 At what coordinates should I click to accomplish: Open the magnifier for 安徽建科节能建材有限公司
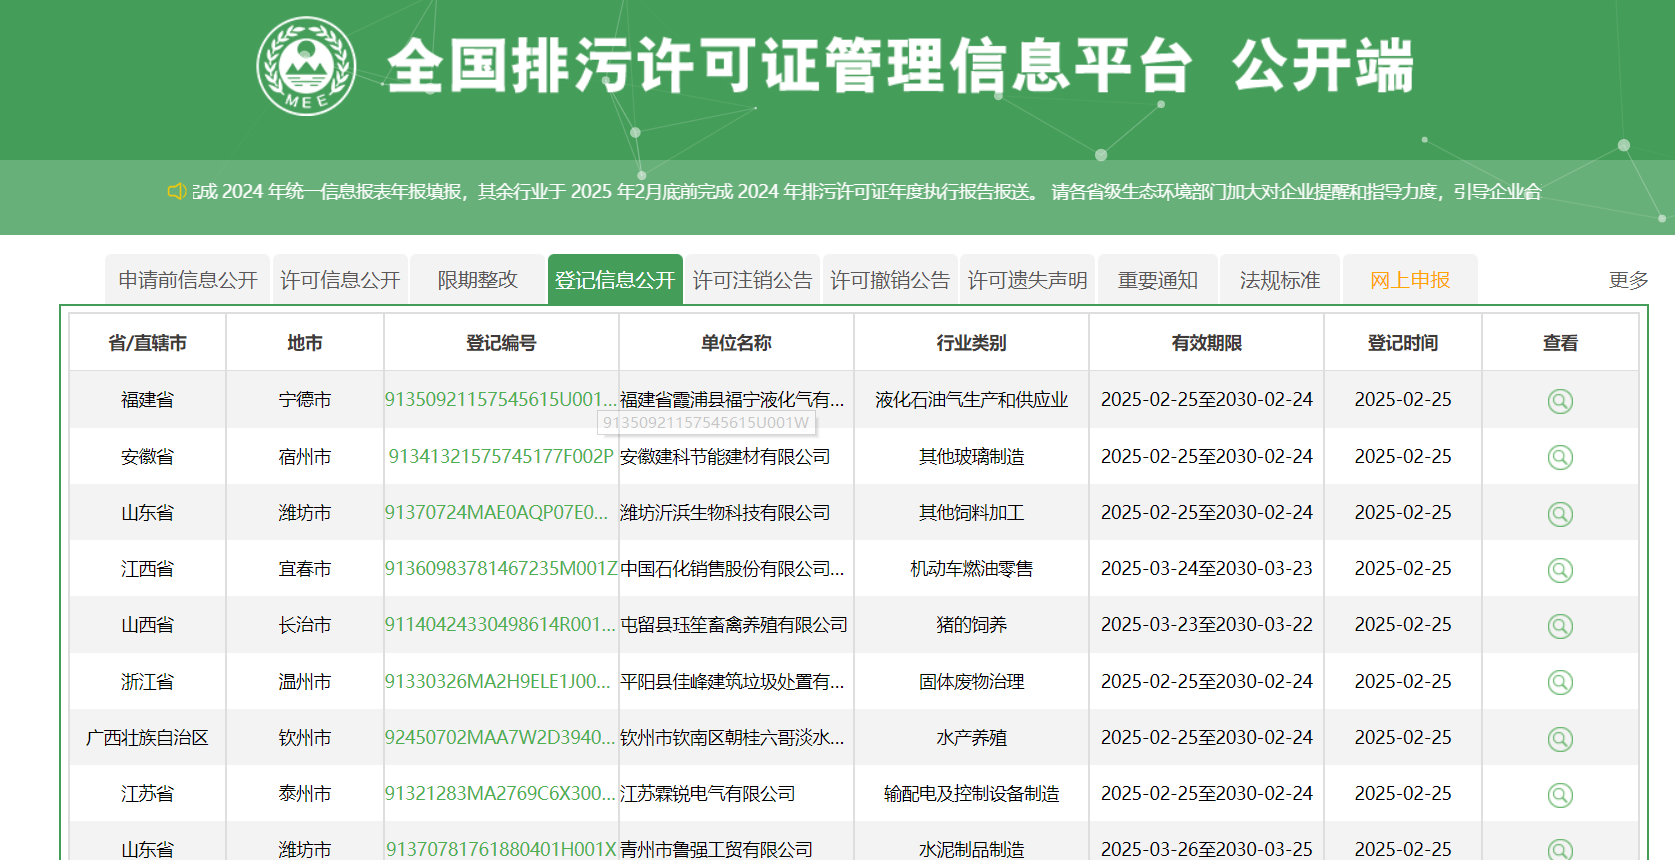point(1560,457)
